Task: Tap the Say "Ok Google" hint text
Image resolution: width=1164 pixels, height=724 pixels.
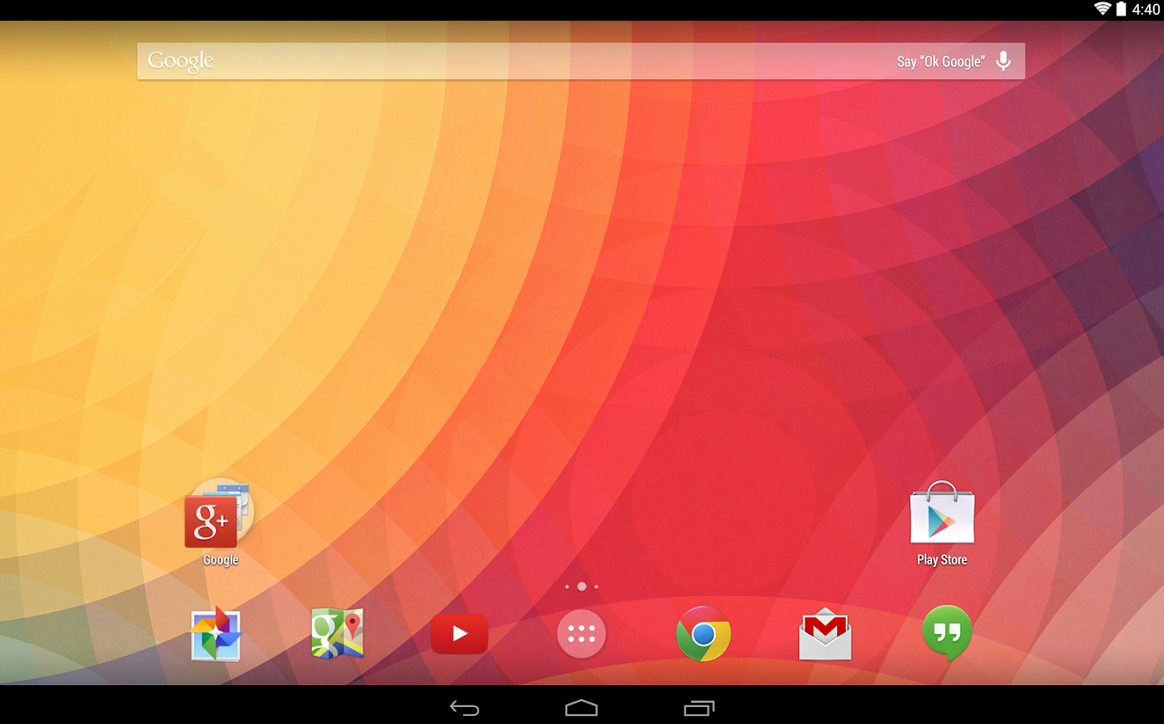Action: 940,61
